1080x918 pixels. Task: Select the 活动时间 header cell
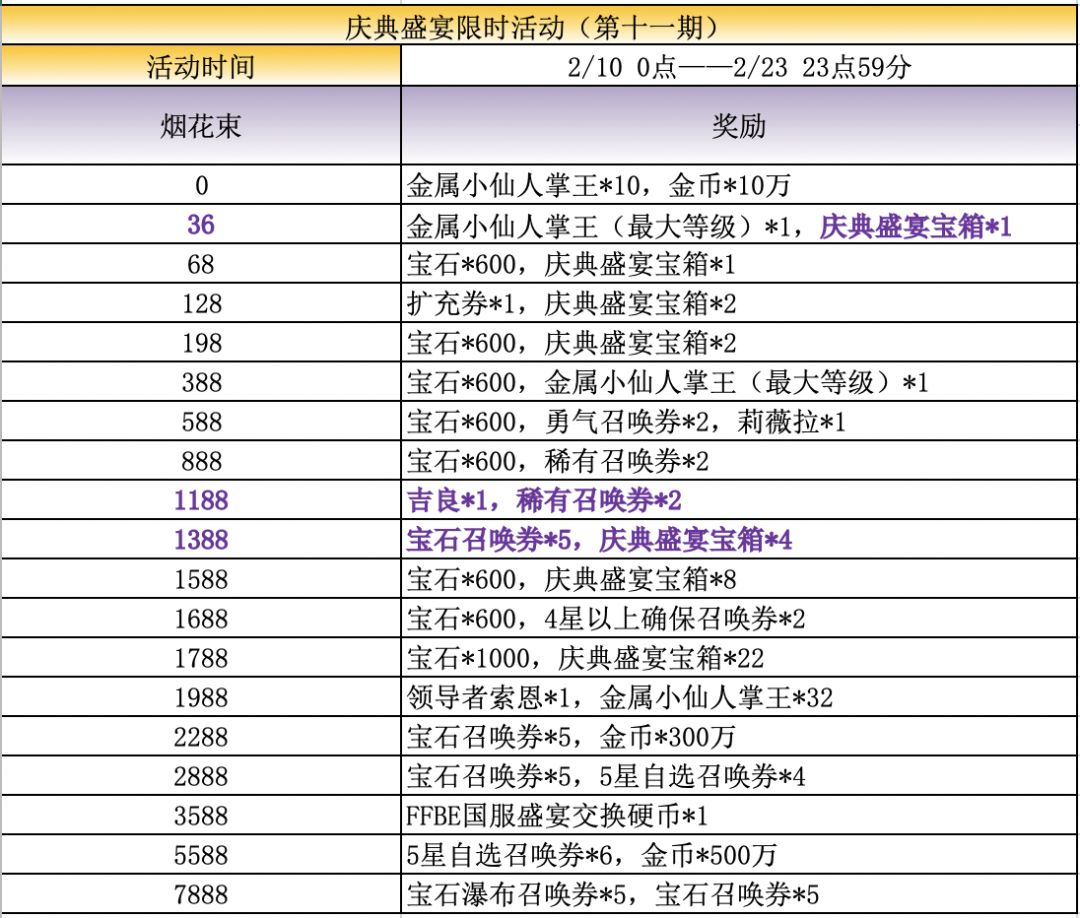point(200,67)
